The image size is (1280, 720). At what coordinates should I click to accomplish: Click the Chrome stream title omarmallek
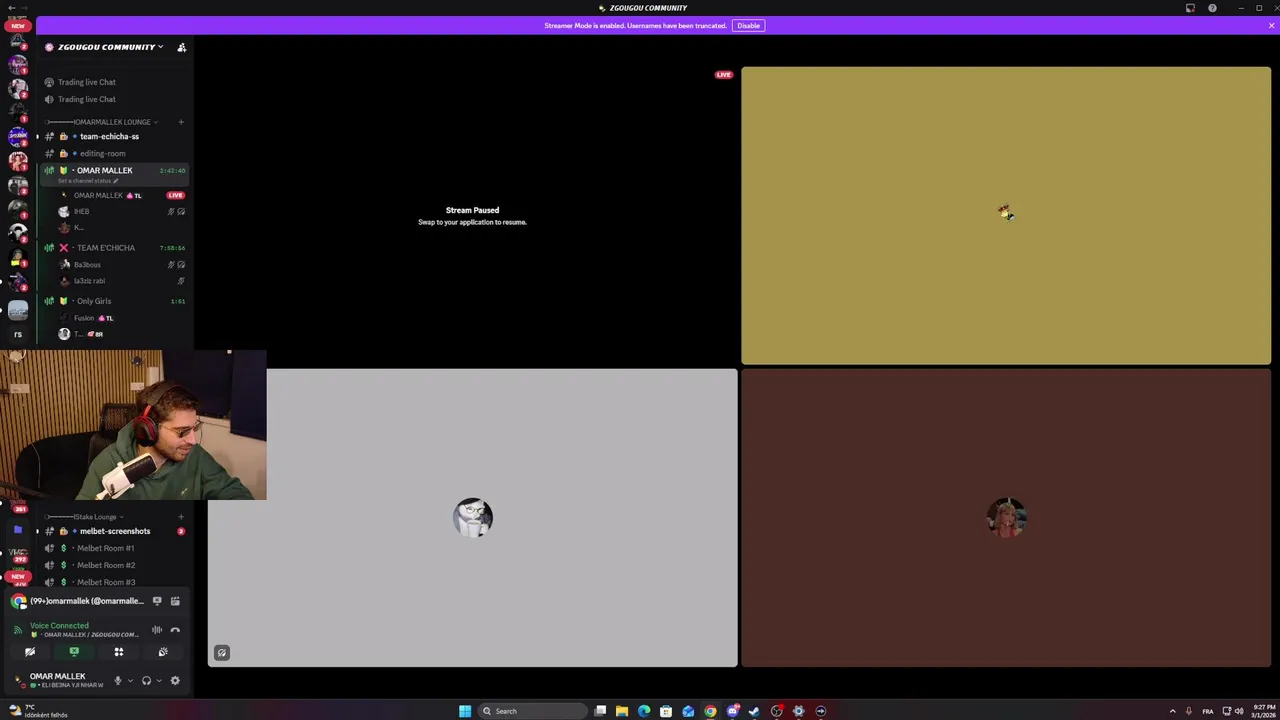87,601
